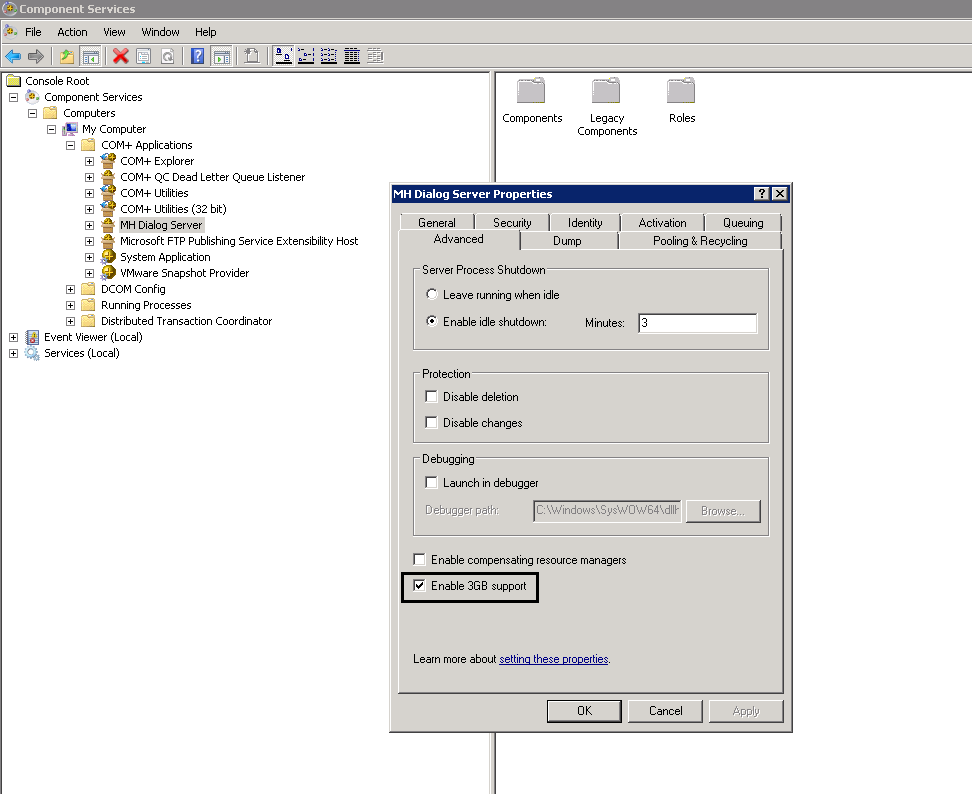Expand the Running Processes node
Viewport: 972px width, 794px height.
71,306
